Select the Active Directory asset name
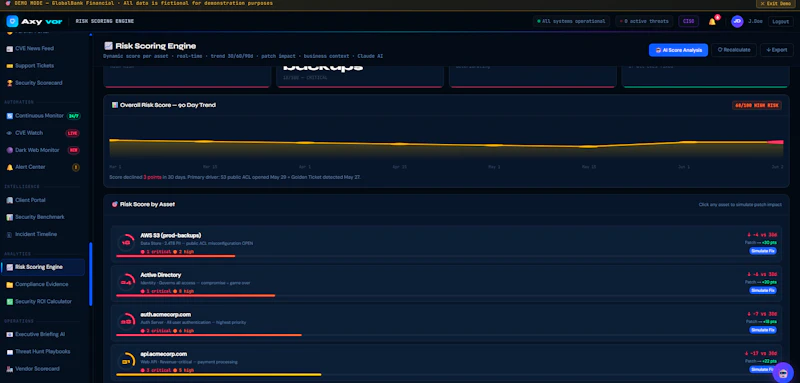This screenshot has width=800, height=383. pos(161,275)
